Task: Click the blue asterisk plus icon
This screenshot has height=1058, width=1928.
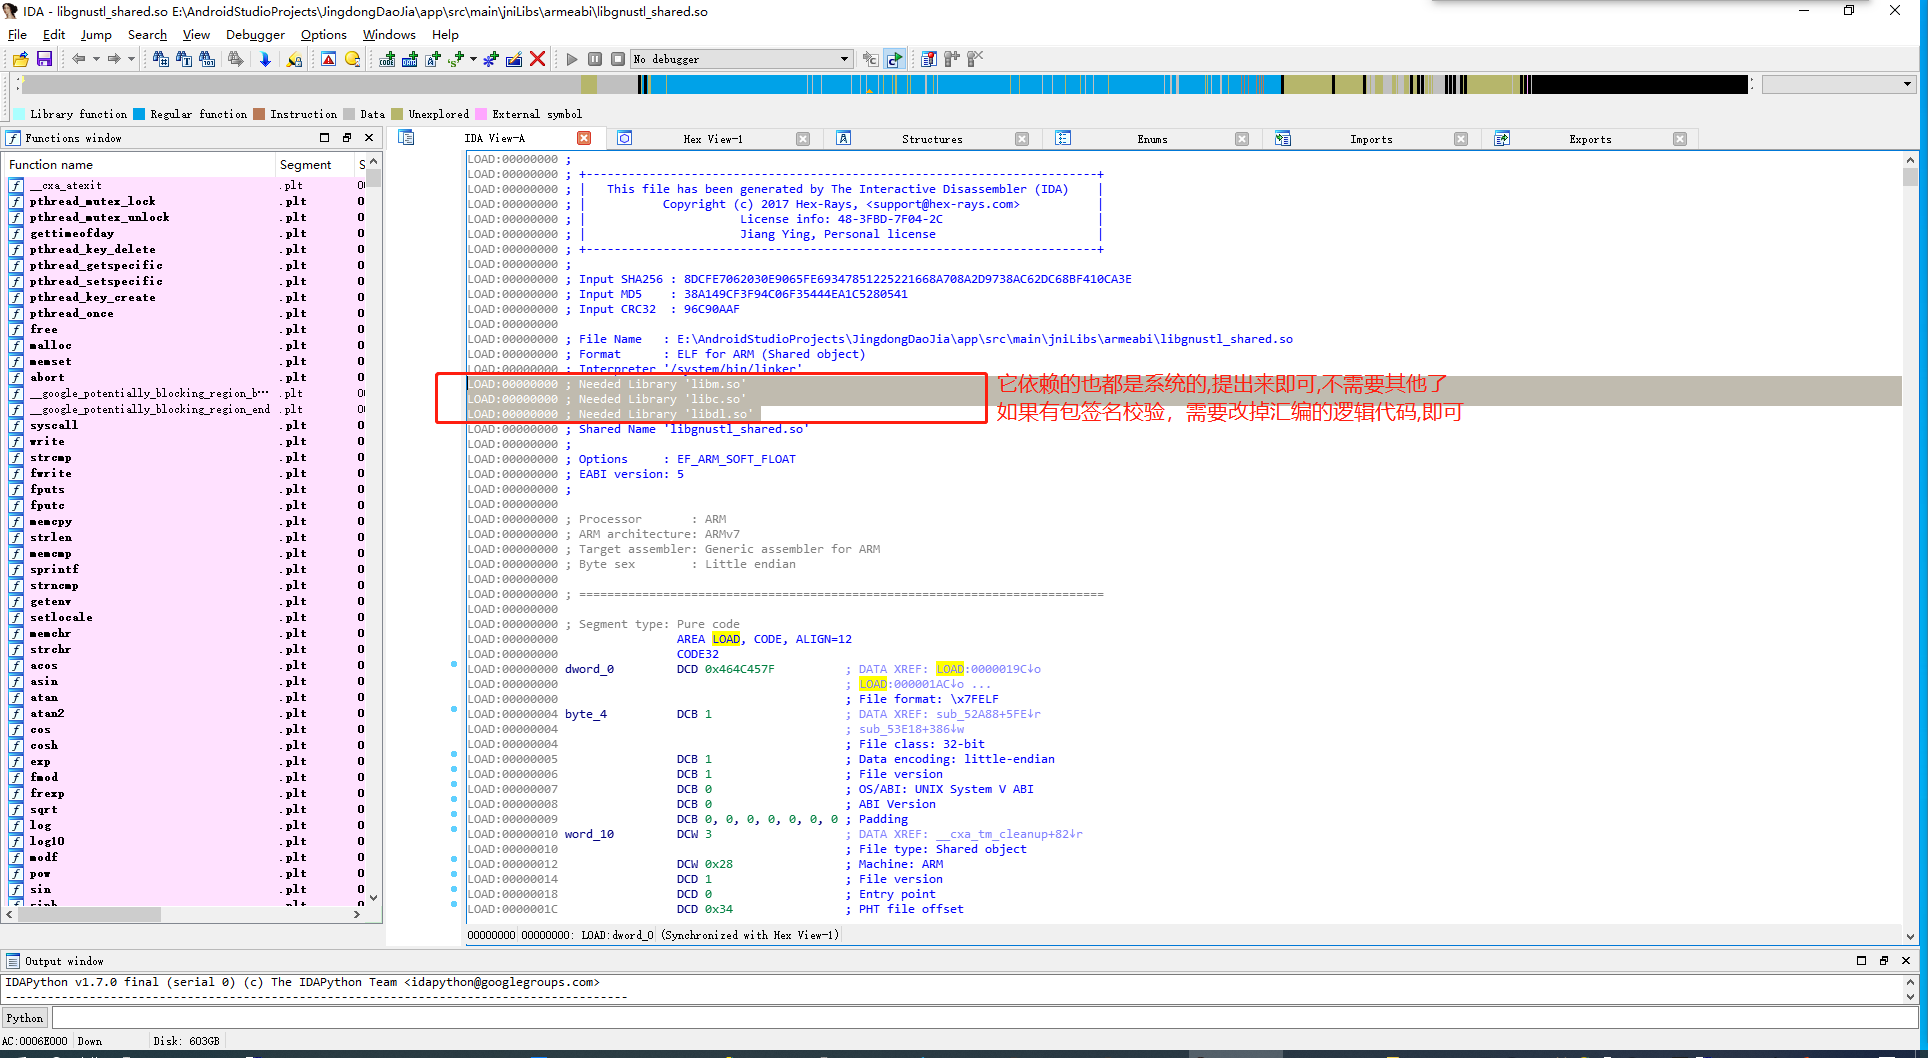Action: [491, 59]
